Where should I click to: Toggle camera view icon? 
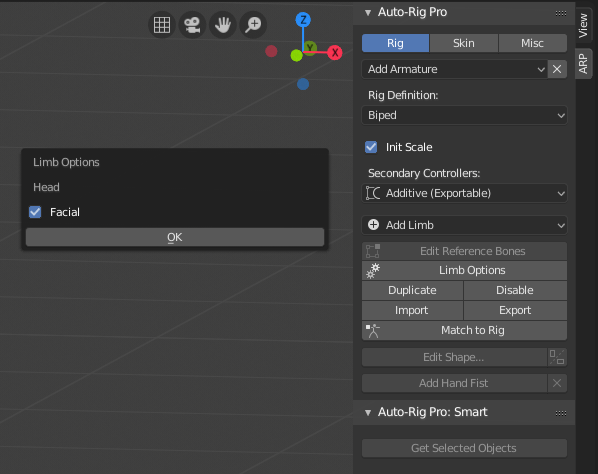(x=192, y=25)
